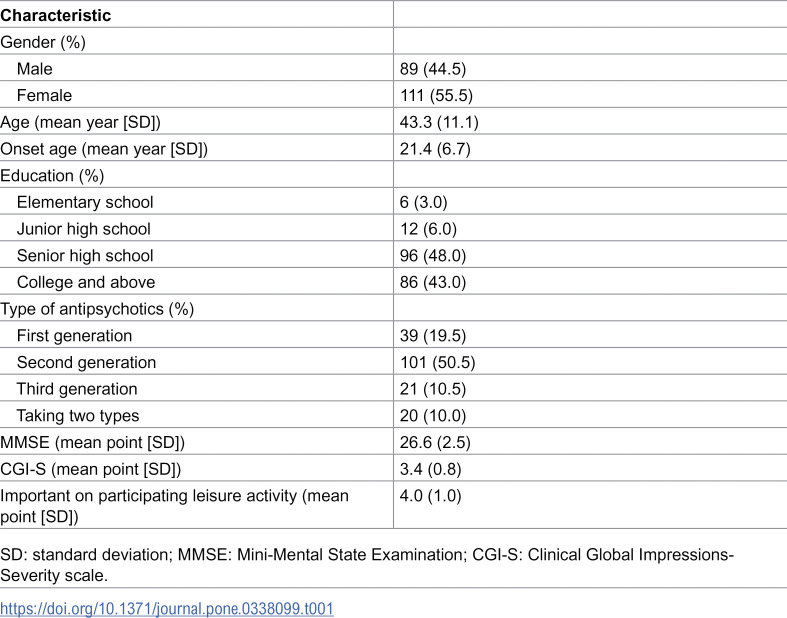The height and width of the screenshot is (618, 787).
Task: Select the Age (mean year [SD]) row
Action: pos(394,122)
